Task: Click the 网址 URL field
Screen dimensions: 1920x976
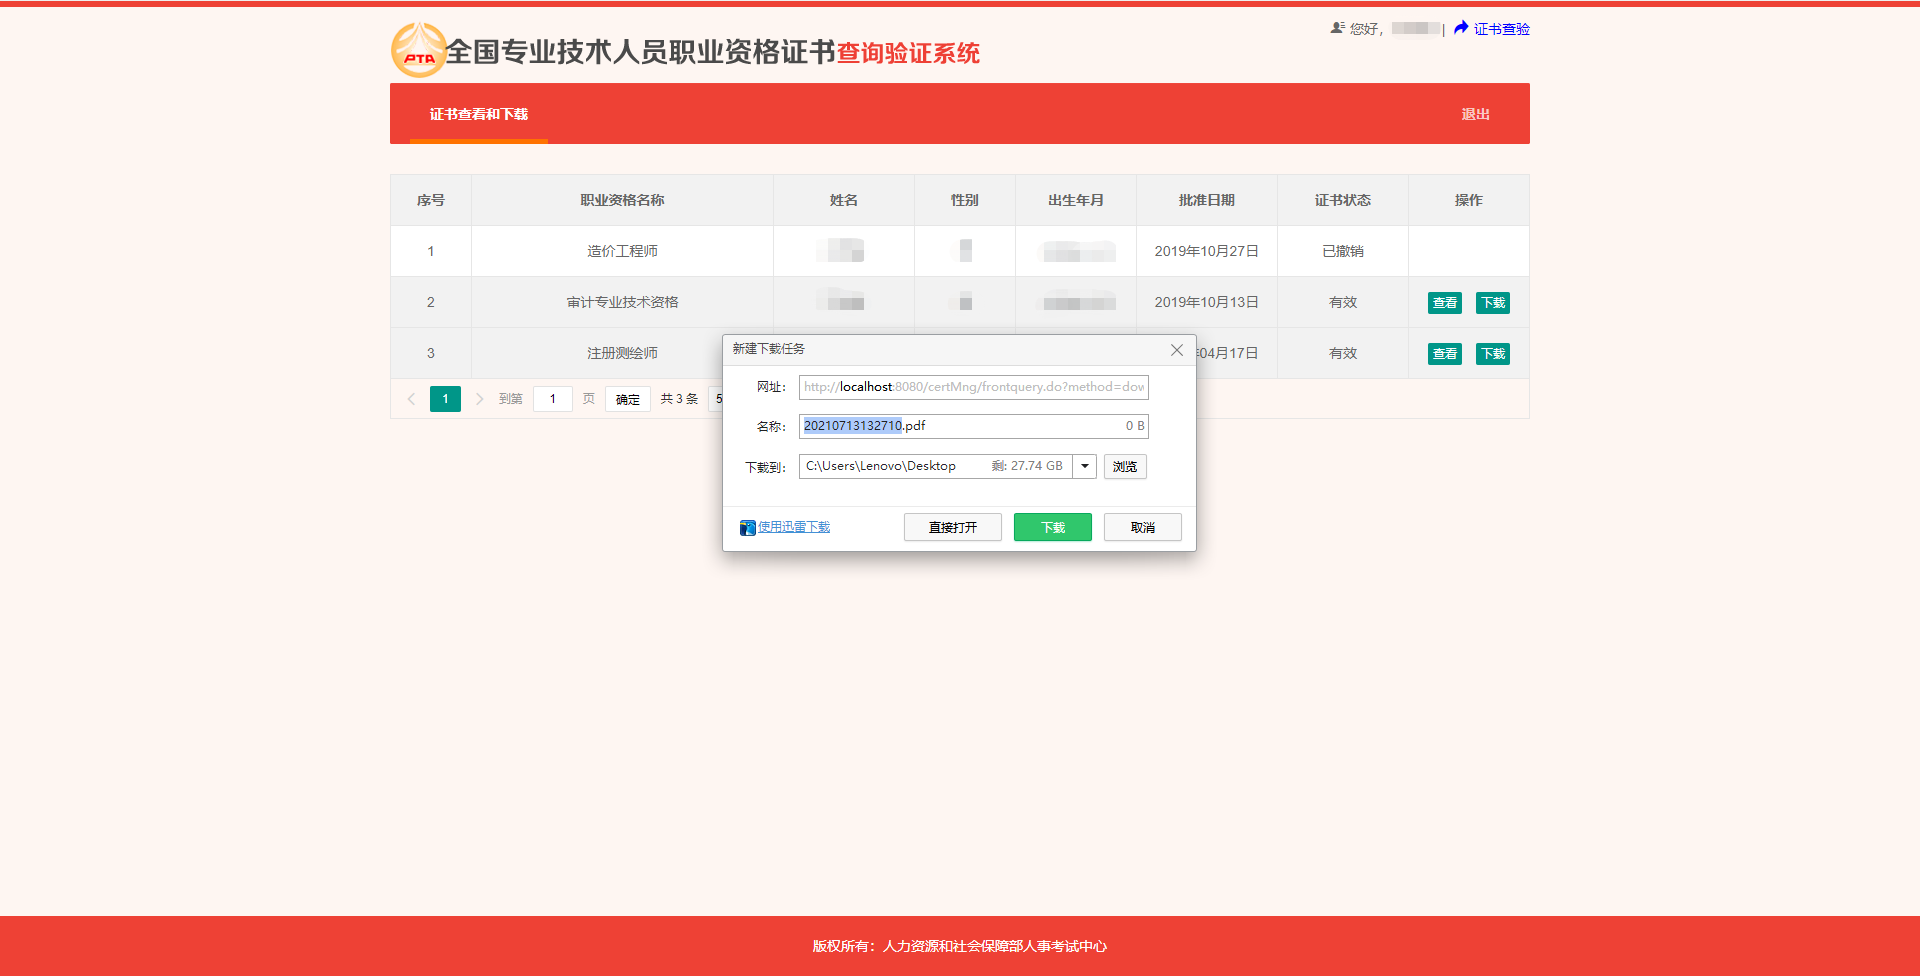Action: [x=973, y=387]
